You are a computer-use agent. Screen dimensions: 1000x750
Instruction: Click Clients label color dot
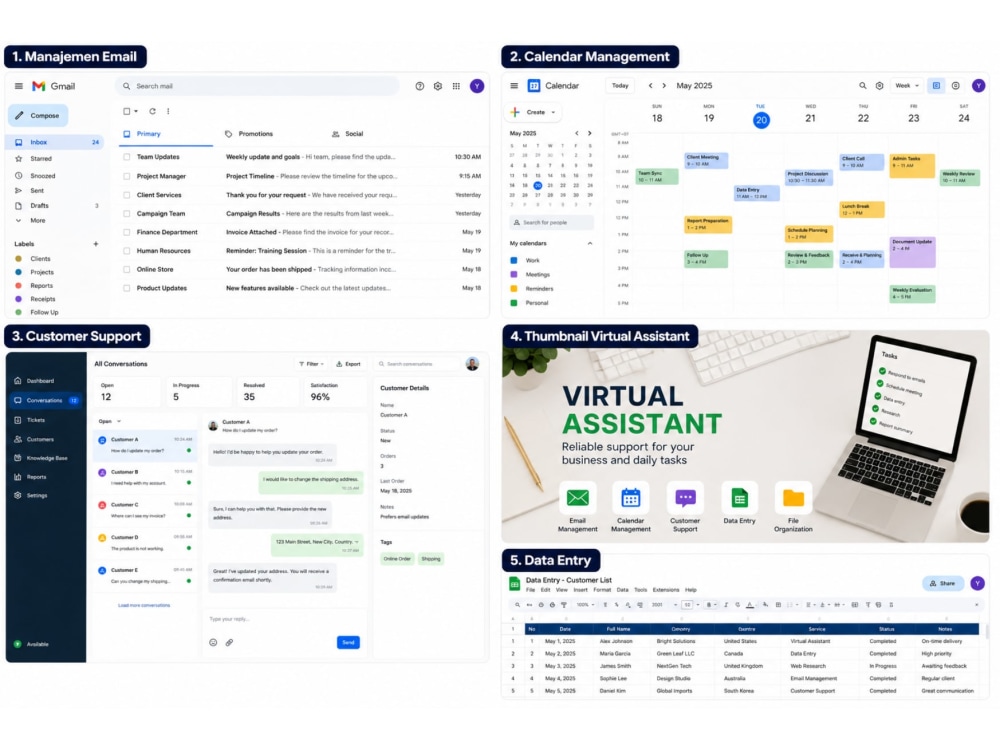pos(18,259)
